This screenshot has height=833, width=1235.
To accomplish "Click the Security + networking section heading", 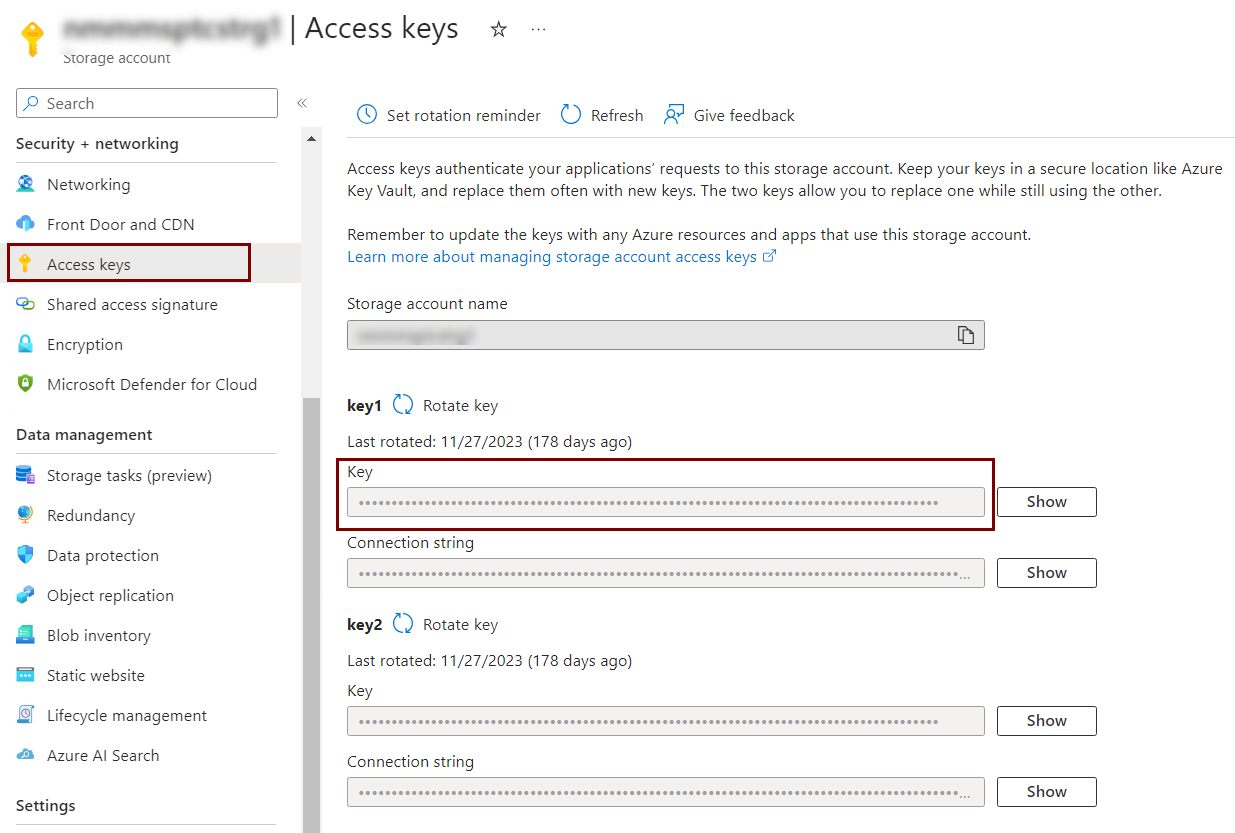I will pyautogui.click(x=97, y=144).
